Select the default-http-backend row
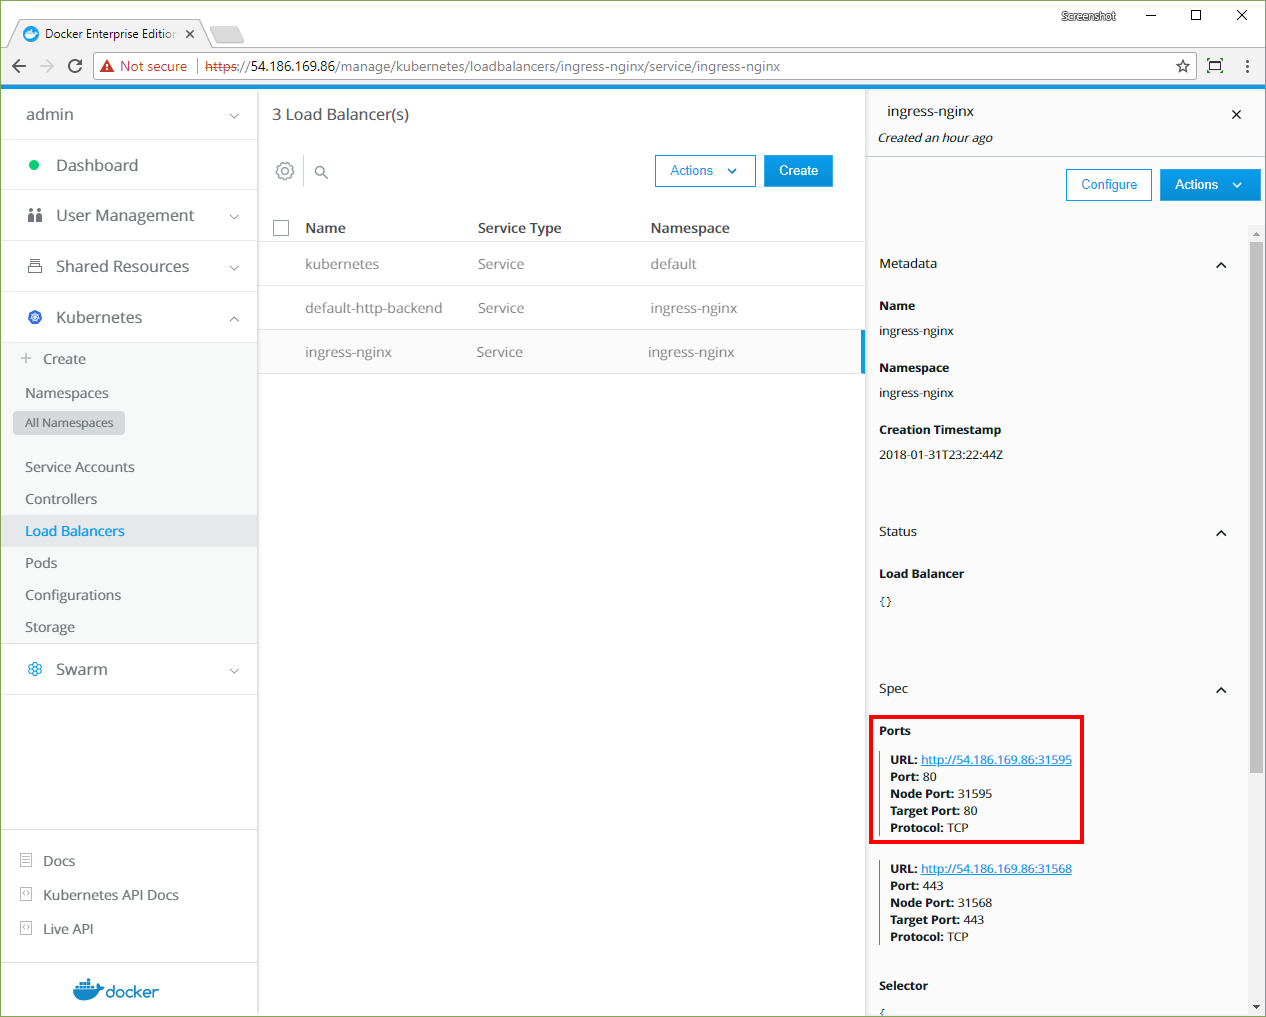 [x=560, y=308]
